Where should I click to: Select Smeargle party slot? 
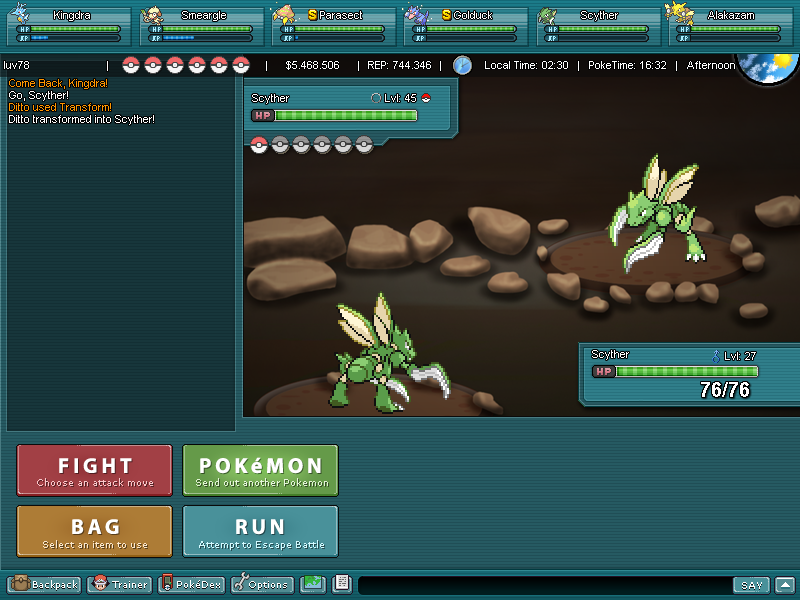[200, 26]
